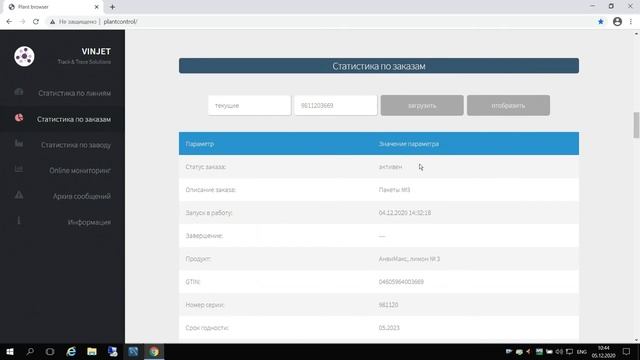This screenshot has height=360, width=640.
Task: Click the Пакеты order description value
Action: (x=394, y=190)
